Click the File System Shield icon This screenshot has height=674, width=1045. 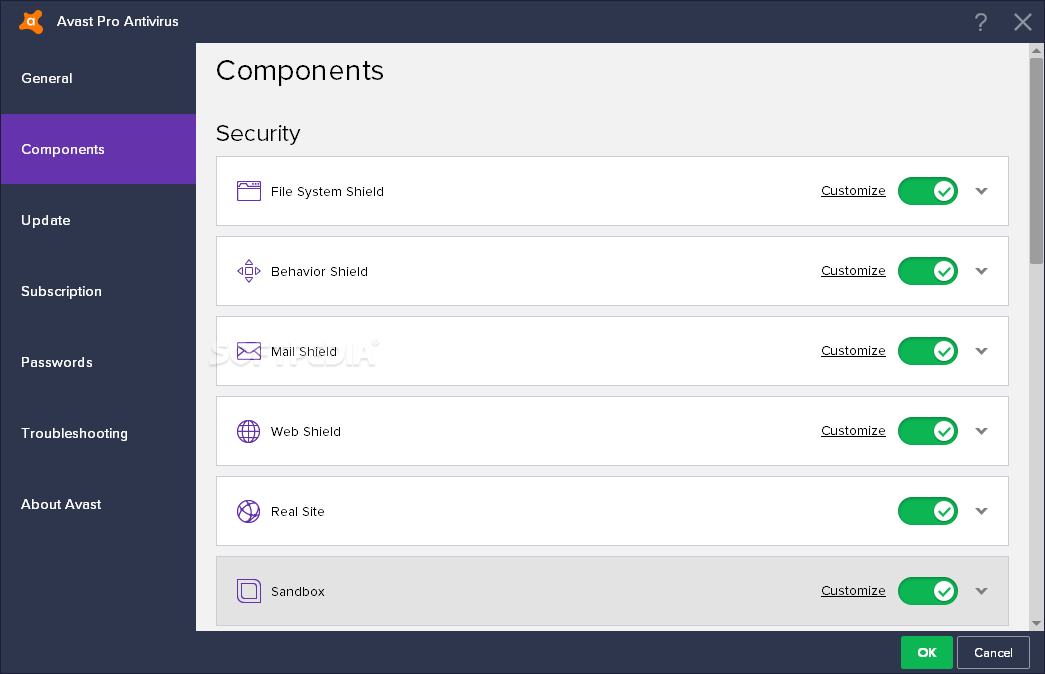(249, 191)
